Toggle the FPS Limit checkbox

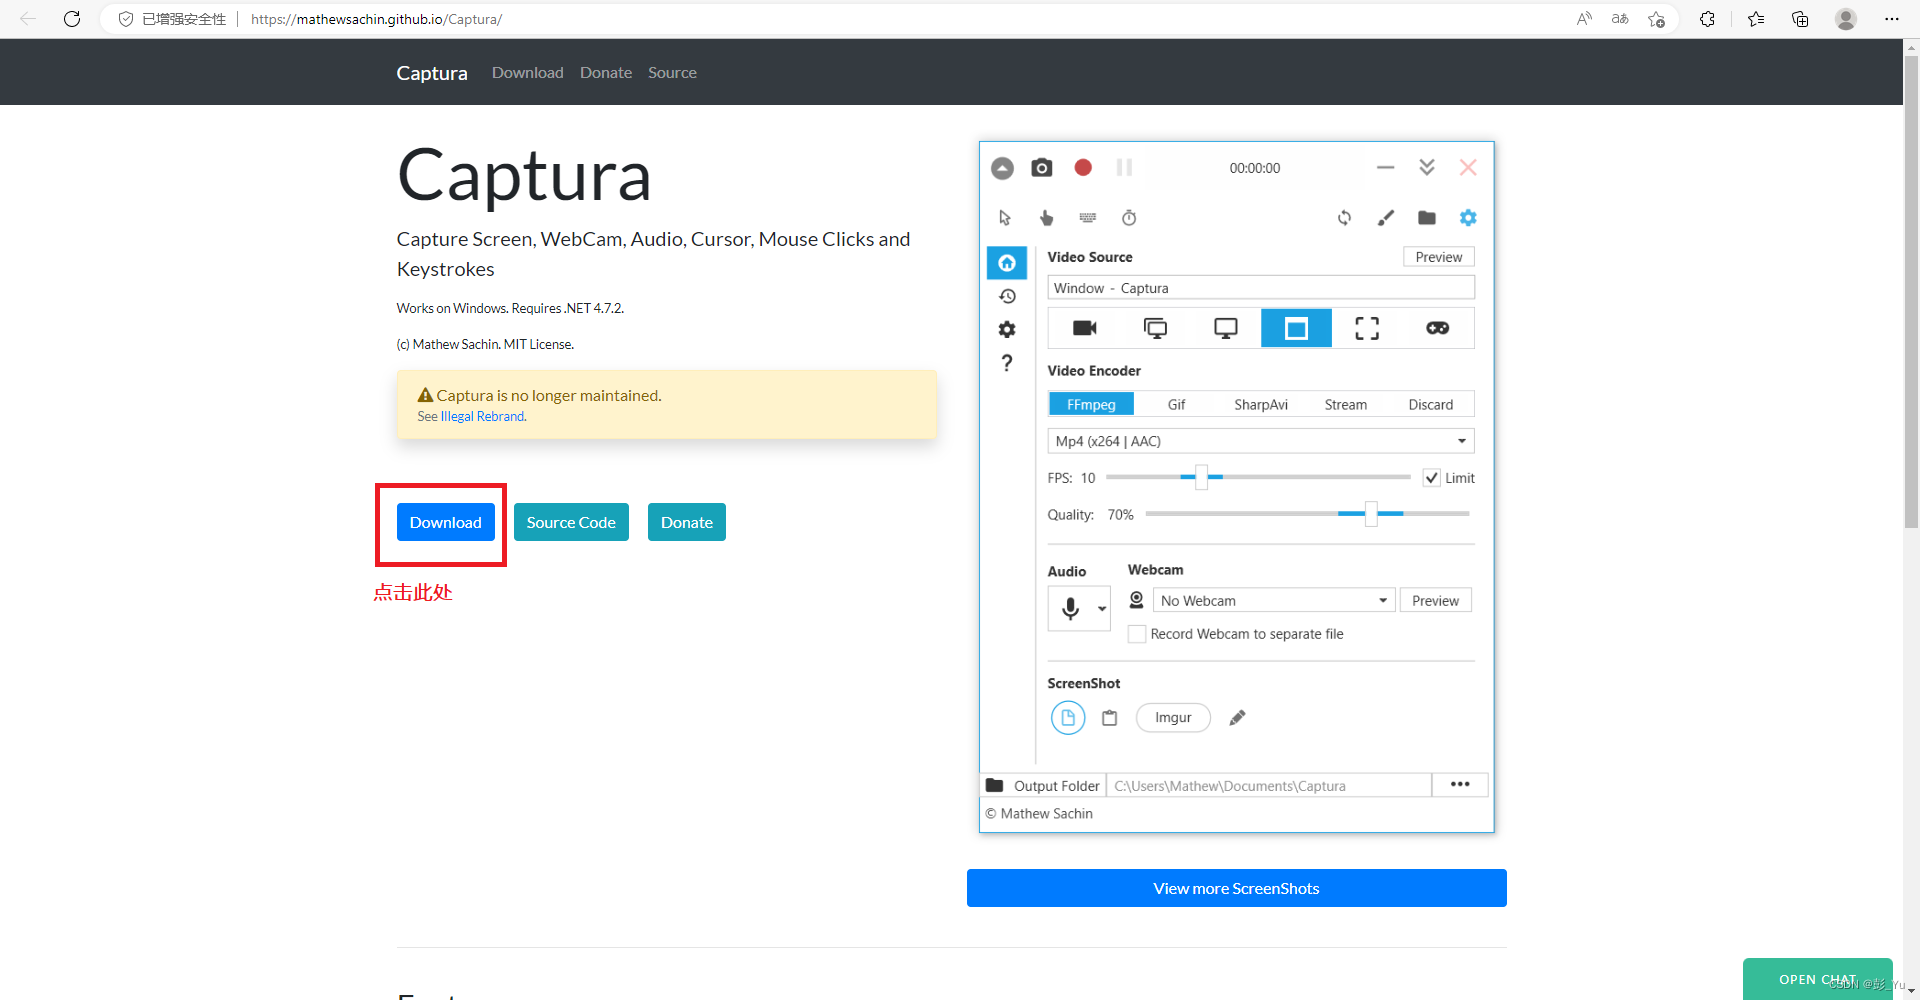[x=1432, y=478]
